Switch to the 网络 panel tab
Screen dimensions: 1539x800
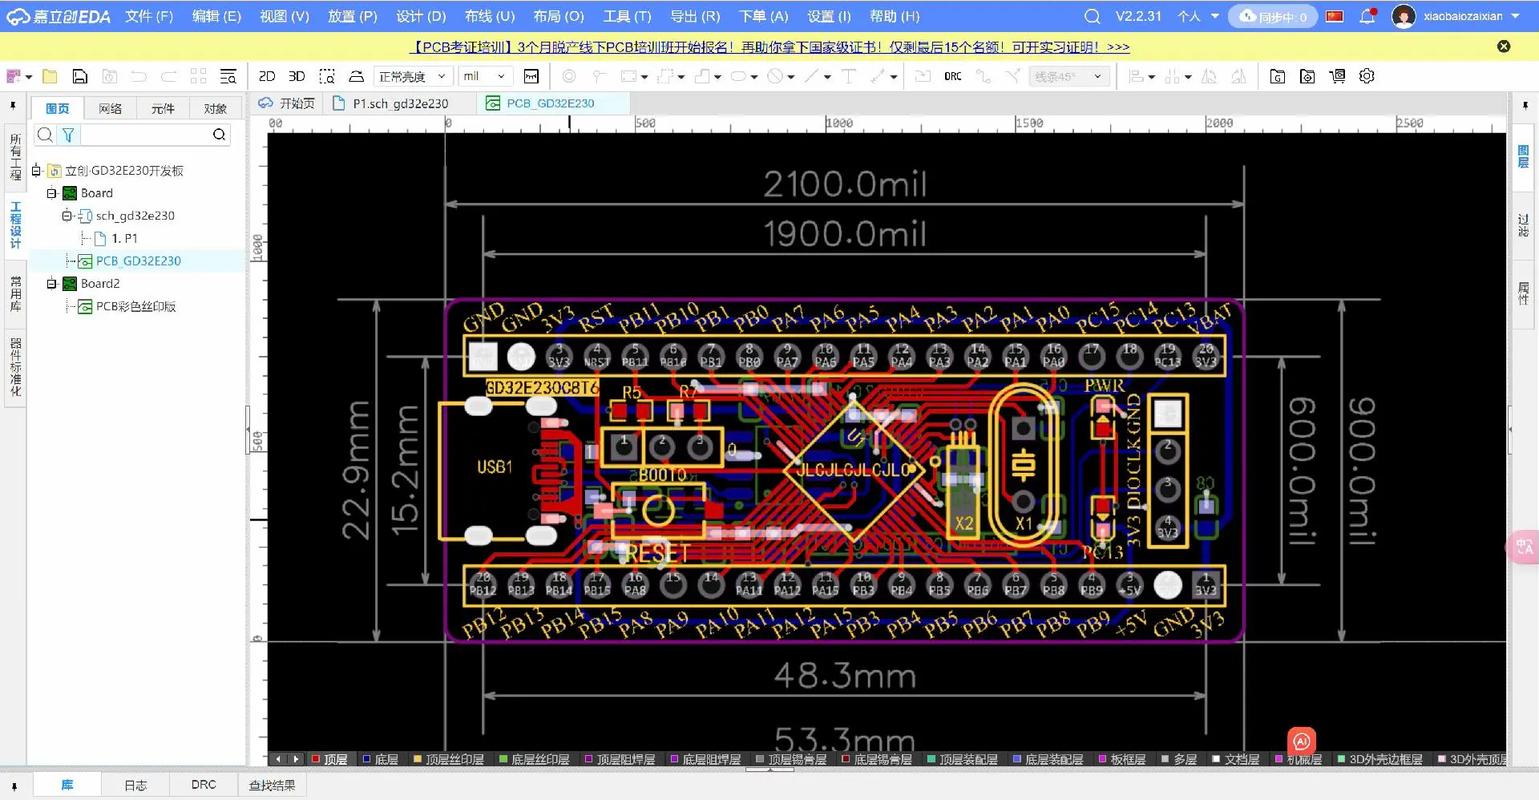point(110,108)
